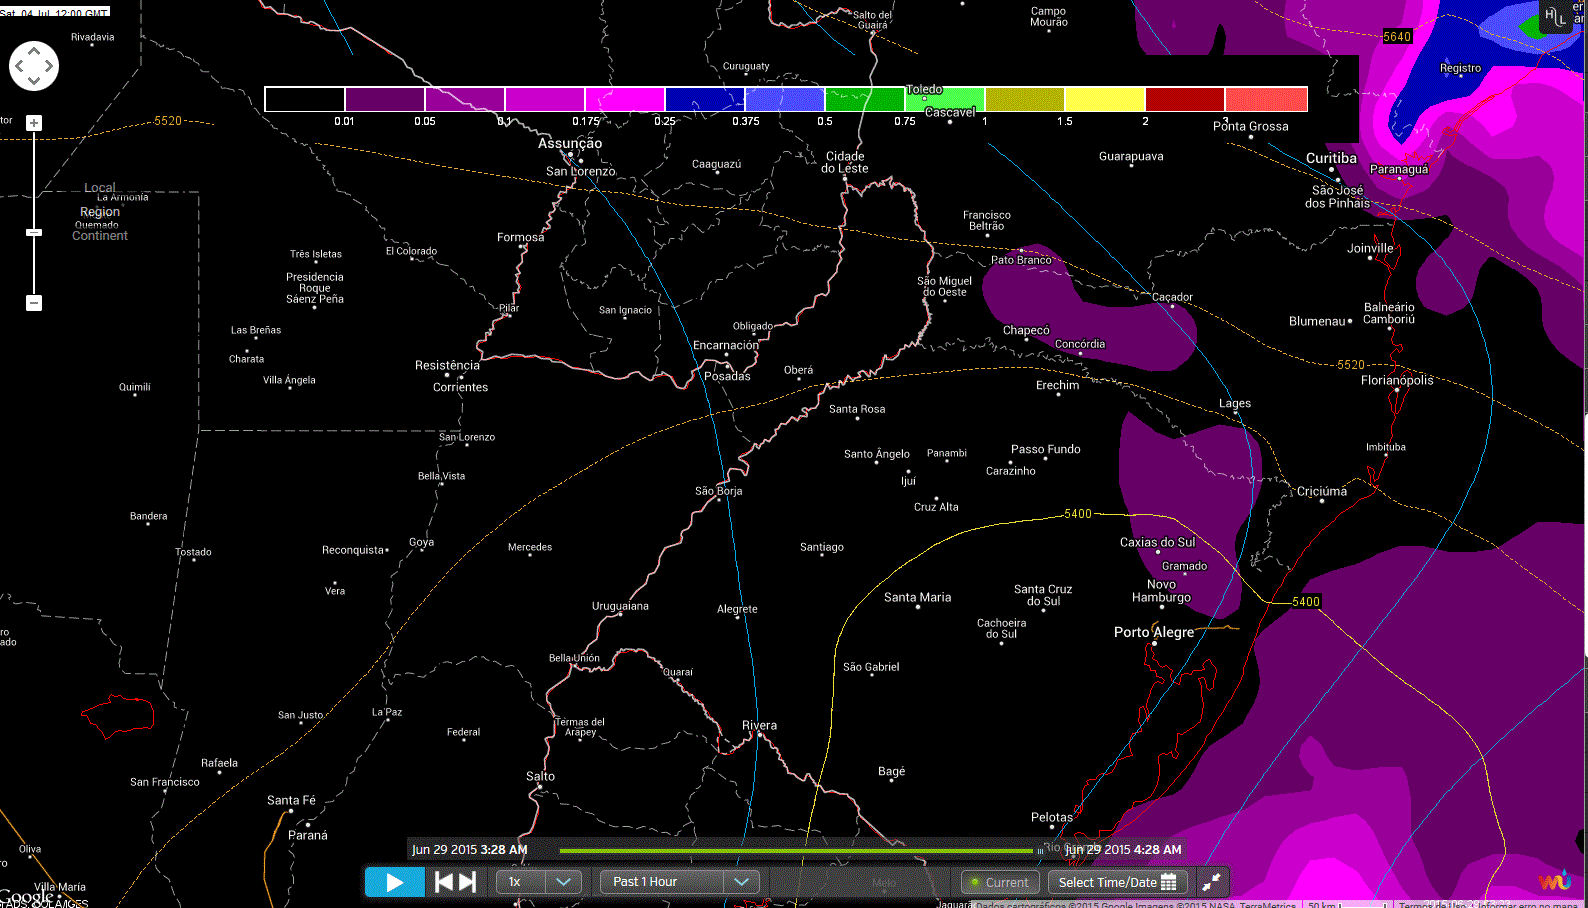Pan the map up with arrow

(x=34, y=51)
